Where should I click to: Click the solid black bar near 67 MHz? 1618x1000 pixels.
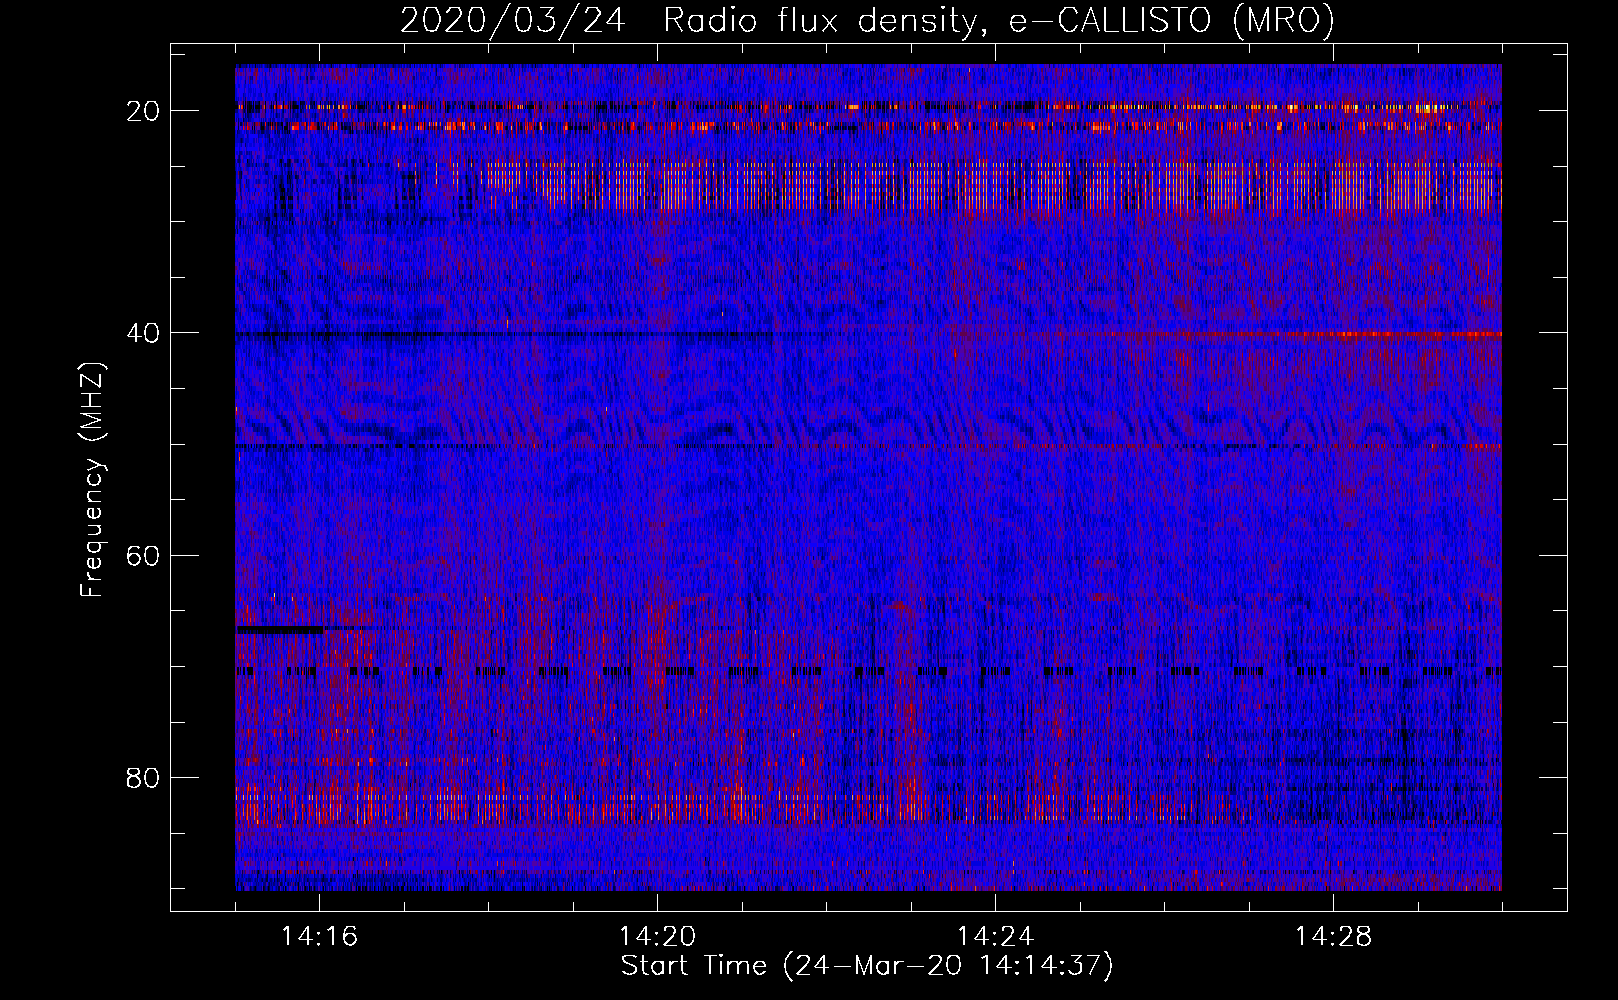[x=279, y=630]
